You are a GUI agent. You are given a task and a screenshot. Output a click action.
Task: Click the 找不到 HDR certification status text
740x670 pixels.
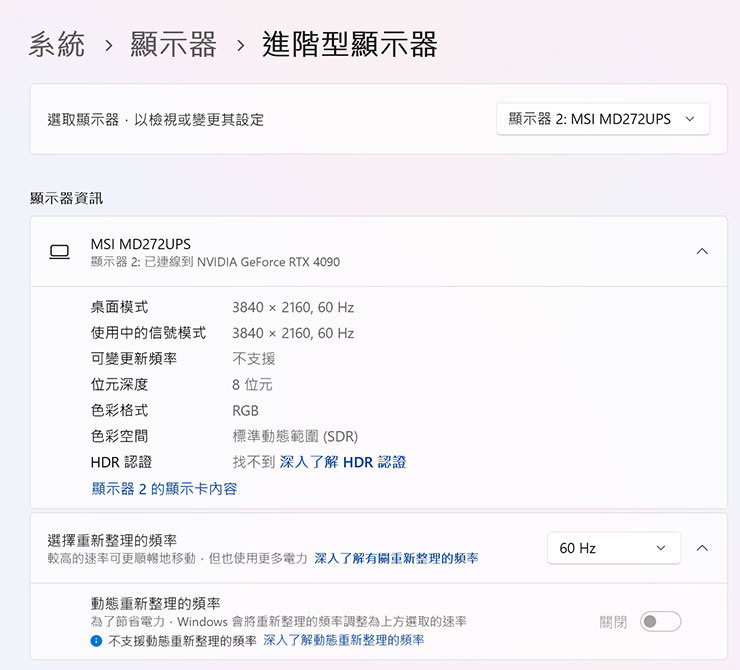point(254,462)
